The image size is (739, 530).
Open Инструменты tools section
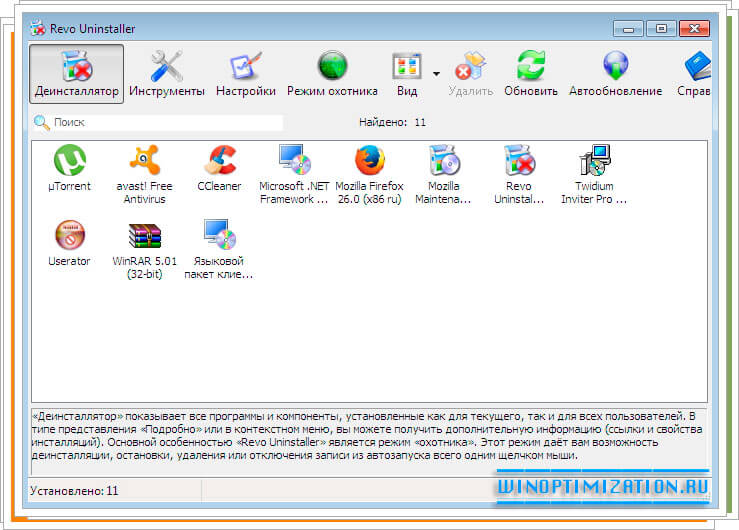[x=167, y=74]
